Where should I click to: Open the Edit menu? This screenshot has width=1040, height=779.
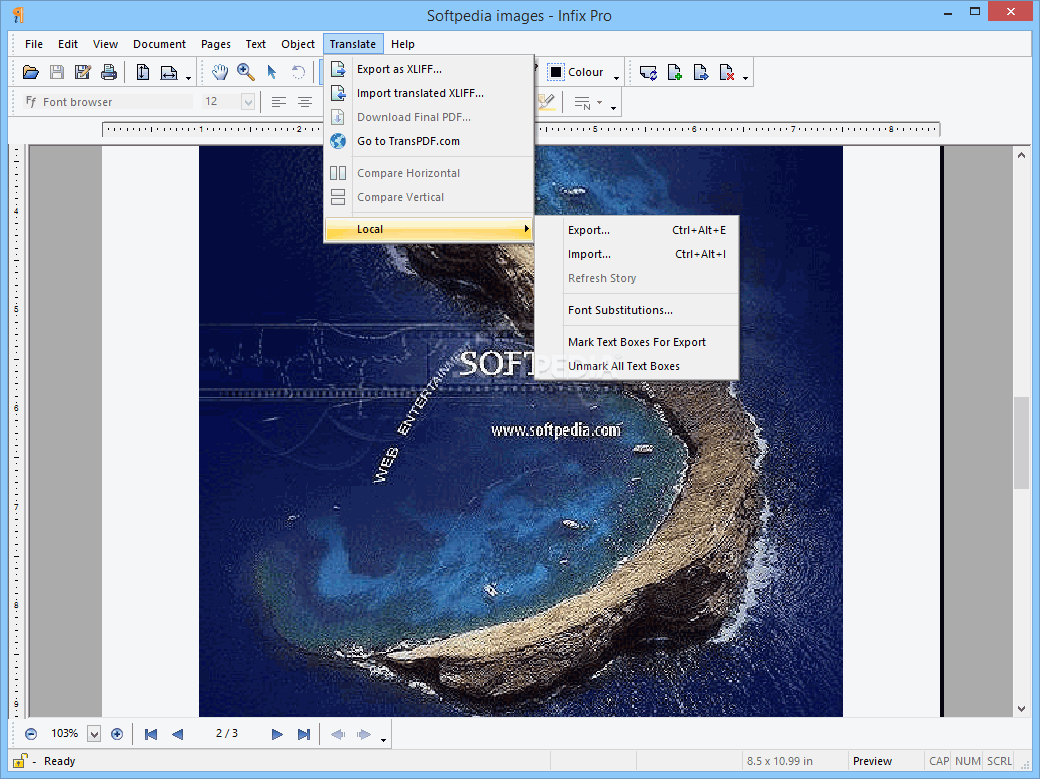[68, 44]
